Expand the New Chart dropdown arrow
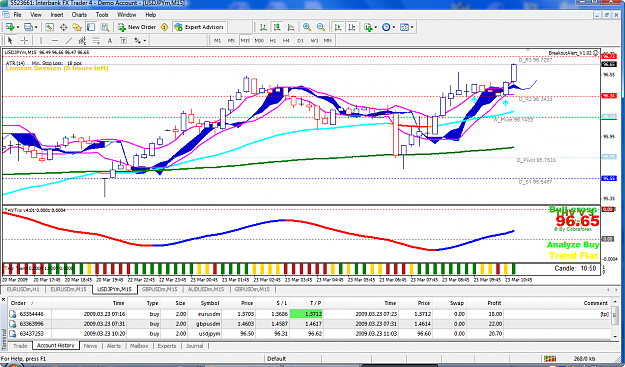Screen dimensions: 625x367 [x=17, y=27]
